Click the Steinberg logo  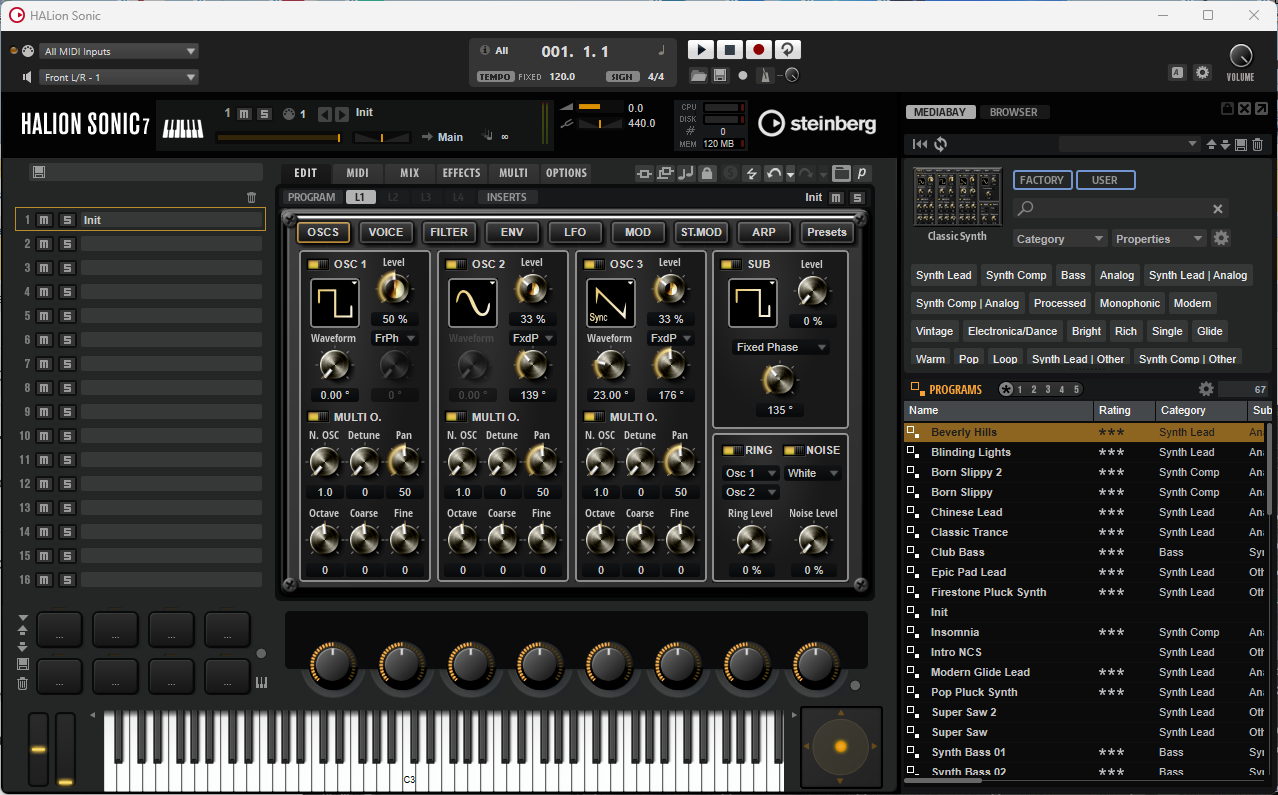click(817, 123)
